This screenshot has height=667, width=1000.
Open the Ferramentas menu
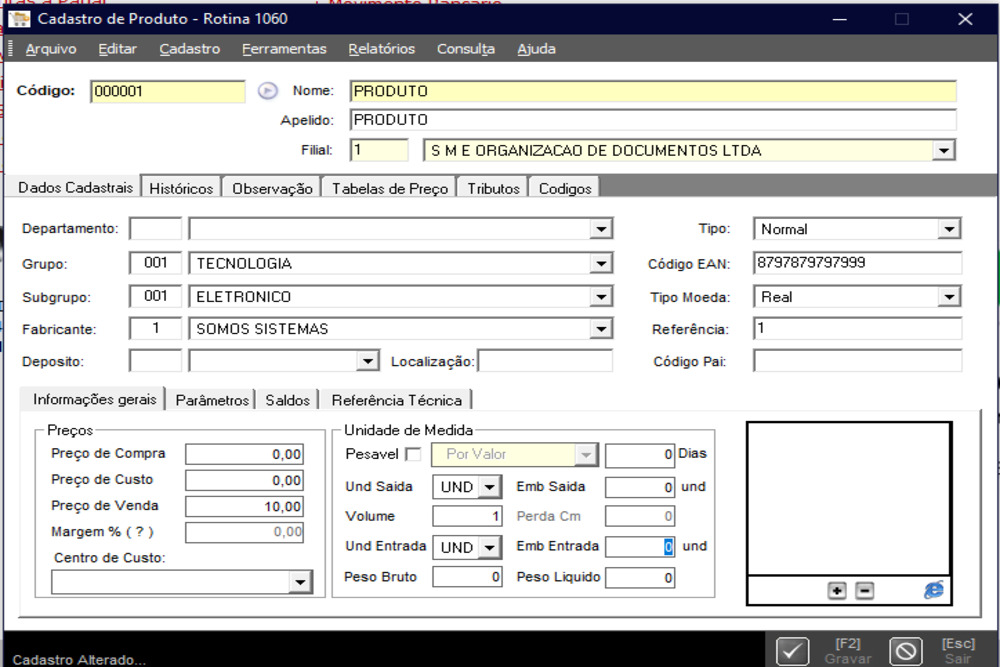[284, 49]
